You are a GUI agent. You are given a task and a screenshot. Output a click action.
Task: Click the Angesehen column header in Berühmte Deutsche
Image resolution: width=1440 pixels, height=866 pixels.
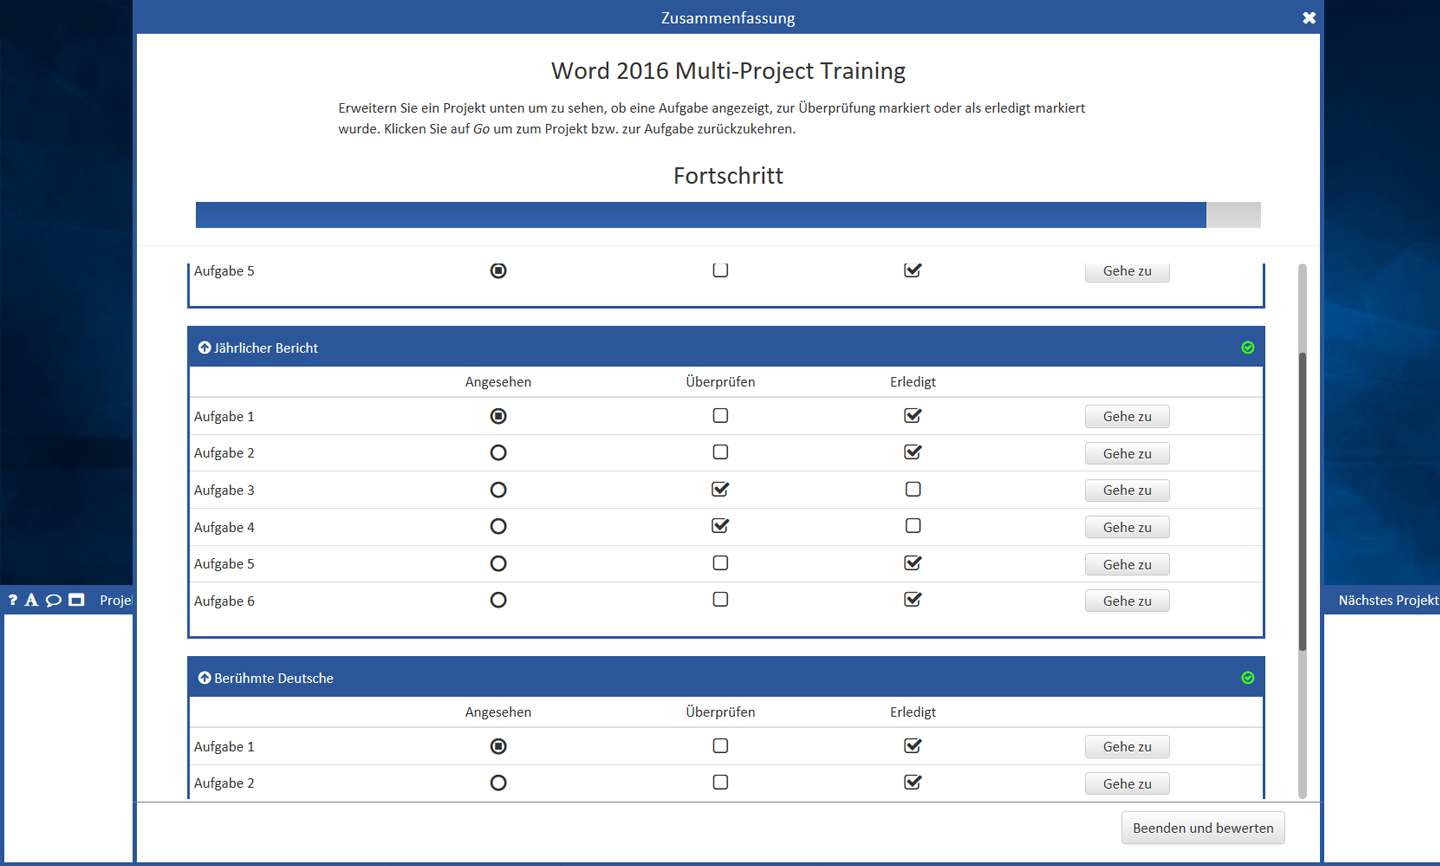(x=498, y=712)
